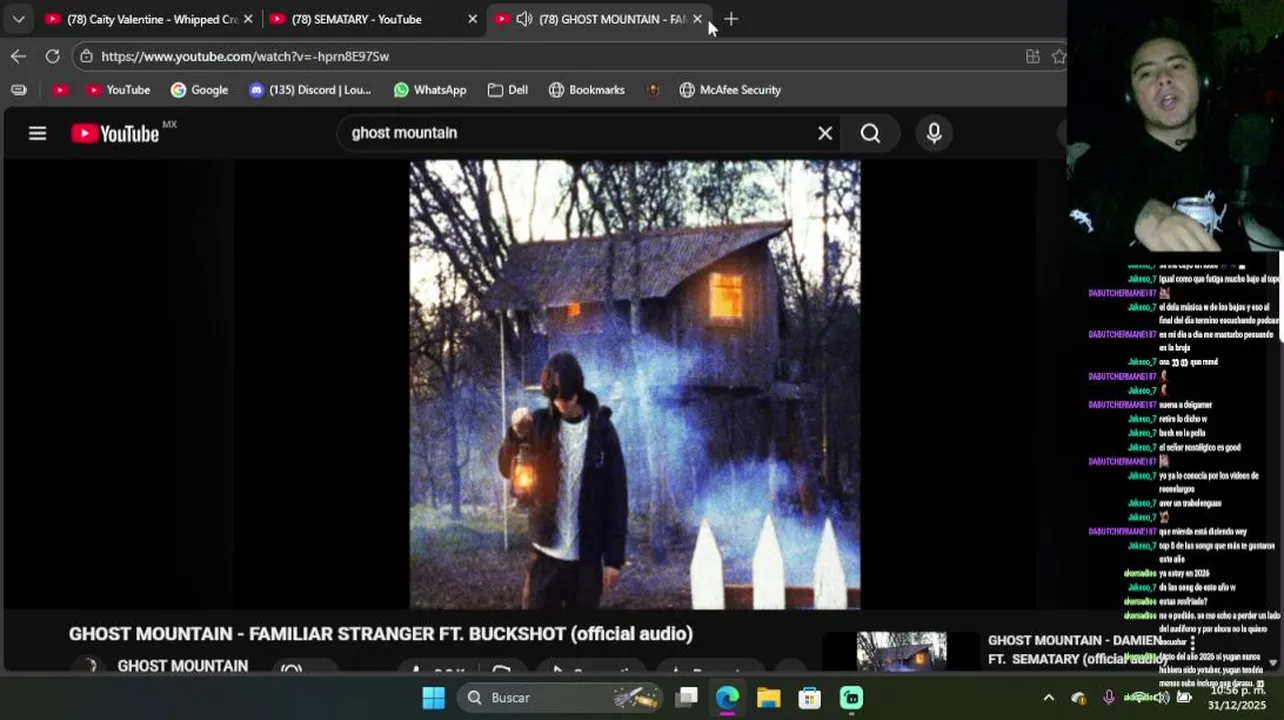This screenshot has height=720, width=1284.
Task: Run search with the magnifier button
Action: tap(870, 133)
